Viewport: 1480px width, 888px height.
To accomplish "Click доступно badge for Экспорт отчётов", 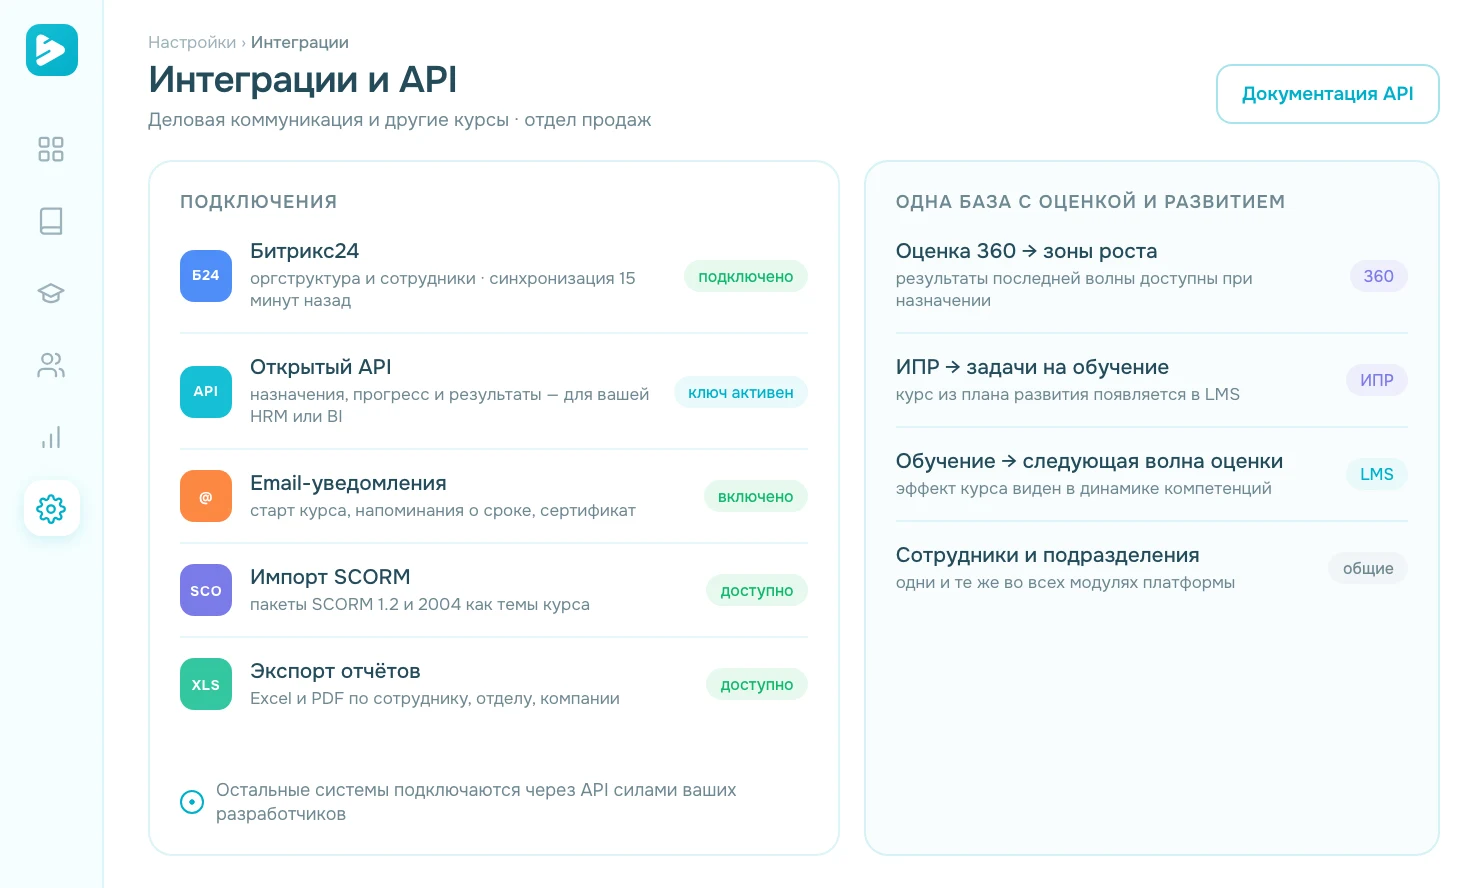I will 757,685.
